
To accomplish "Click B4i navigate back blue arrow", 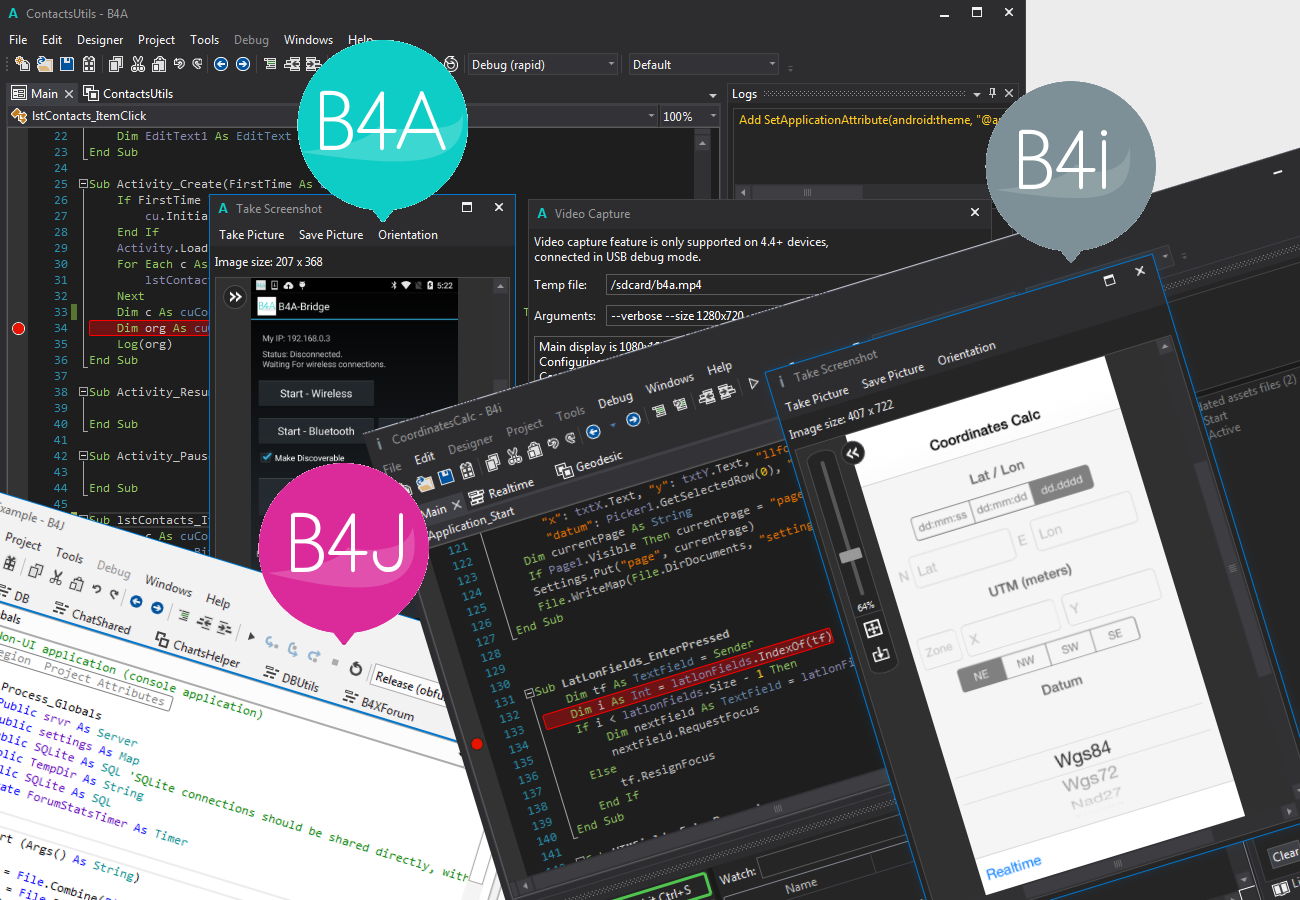I will pos(593,430).
